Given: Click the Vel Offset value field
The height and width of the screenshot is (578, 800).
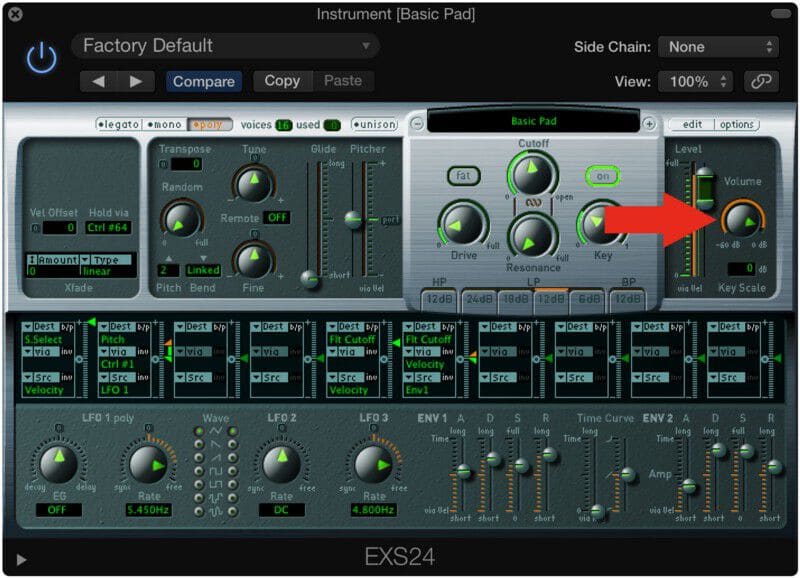Looking at the screenshot, I should click(60, 228).
